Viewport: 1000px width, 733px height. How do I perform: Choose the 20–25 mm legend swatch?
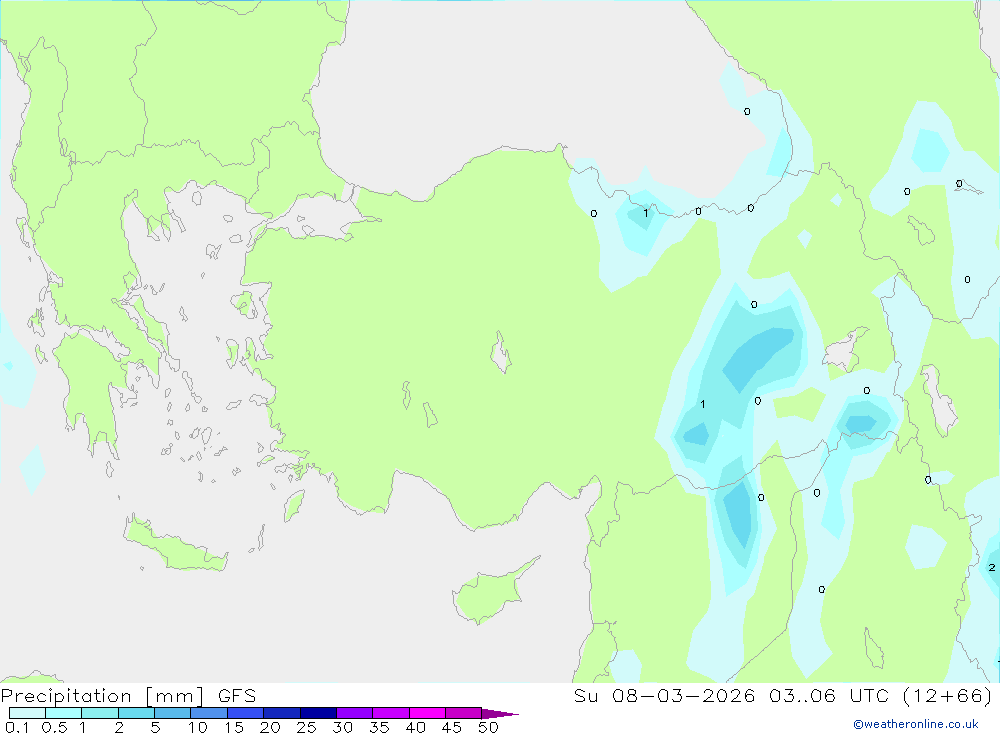point(282,713)
